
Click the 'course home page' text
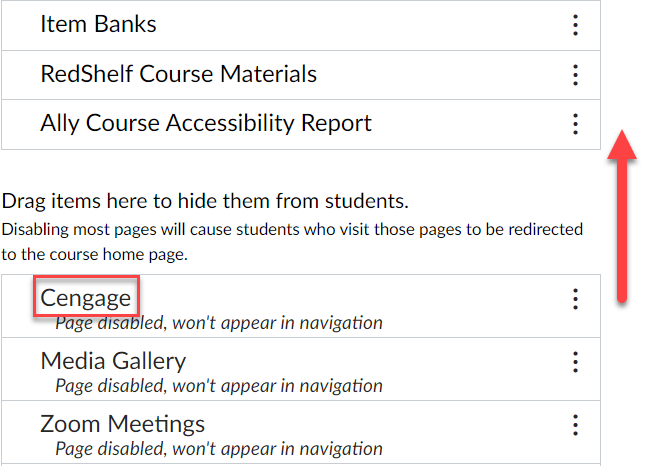(x=118, y=254)
